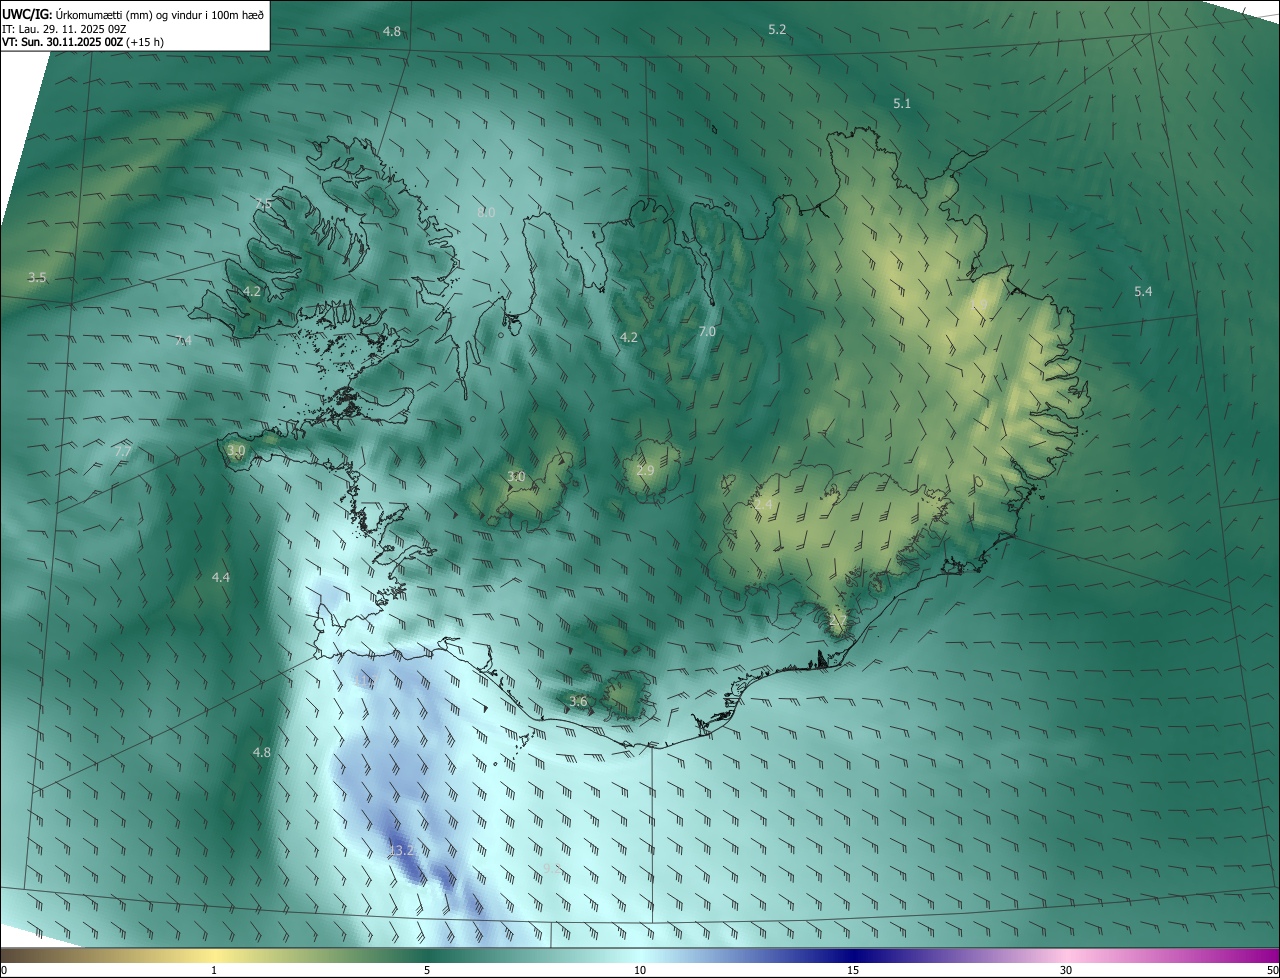Click the dark navy band of the color scale

853,955
